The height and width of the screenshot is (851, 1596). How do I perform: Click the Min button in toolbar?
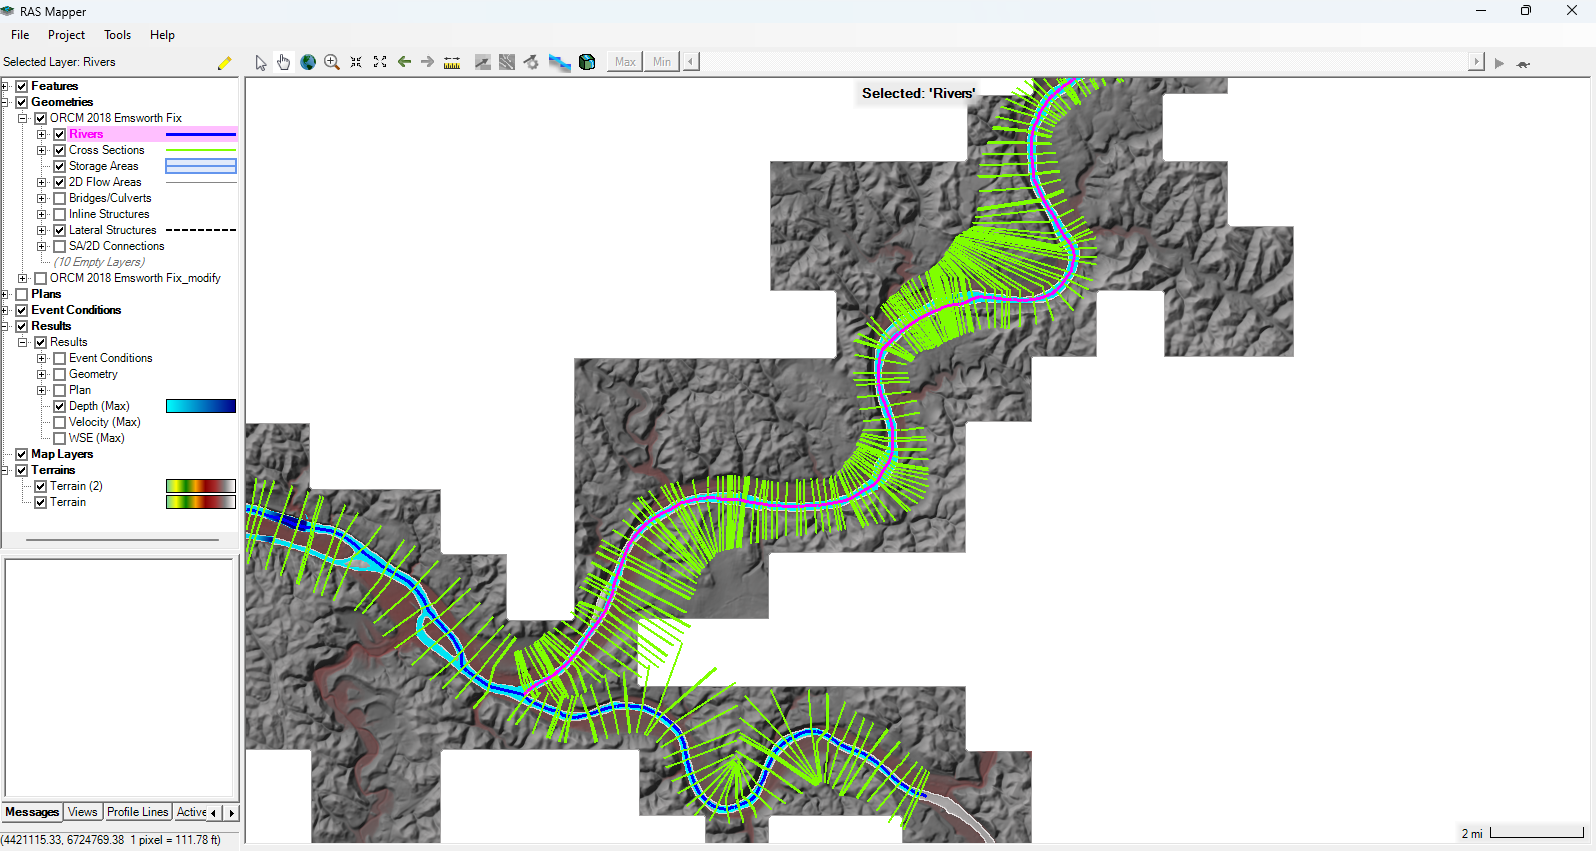662,62
